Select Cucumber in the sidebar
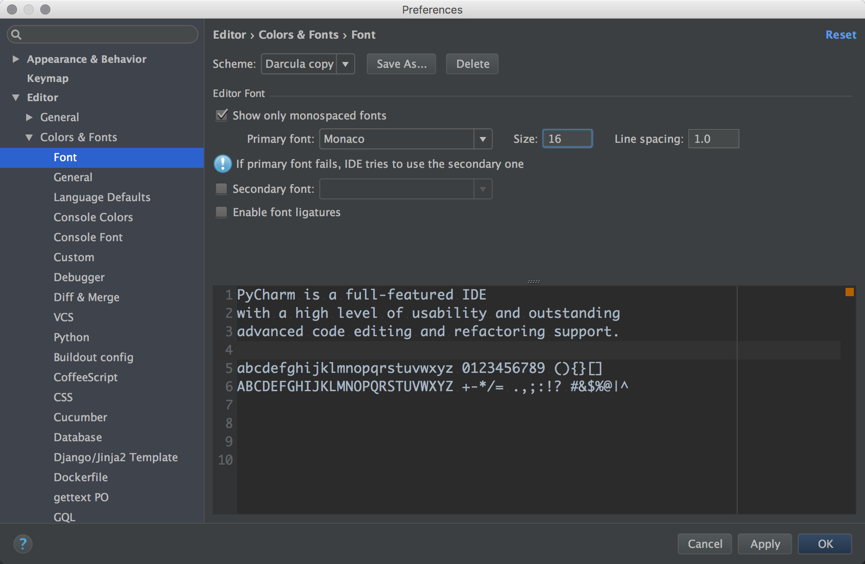Viewport: 865px width, 564px height. pos(80,417)
